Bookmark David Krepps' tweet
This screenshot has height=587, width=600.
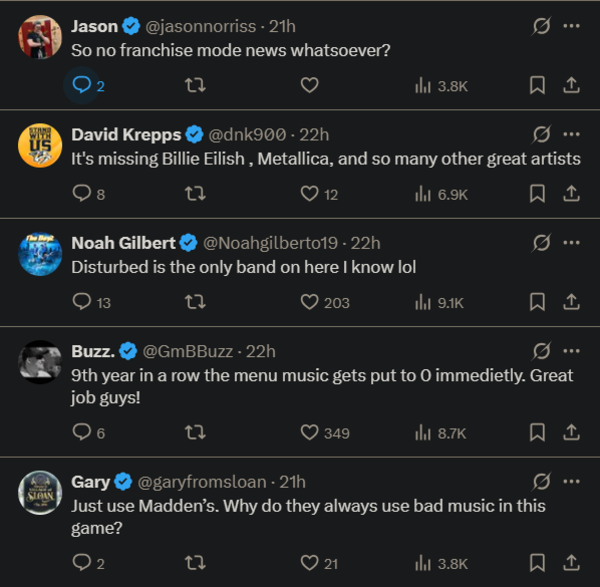[538, 194]
